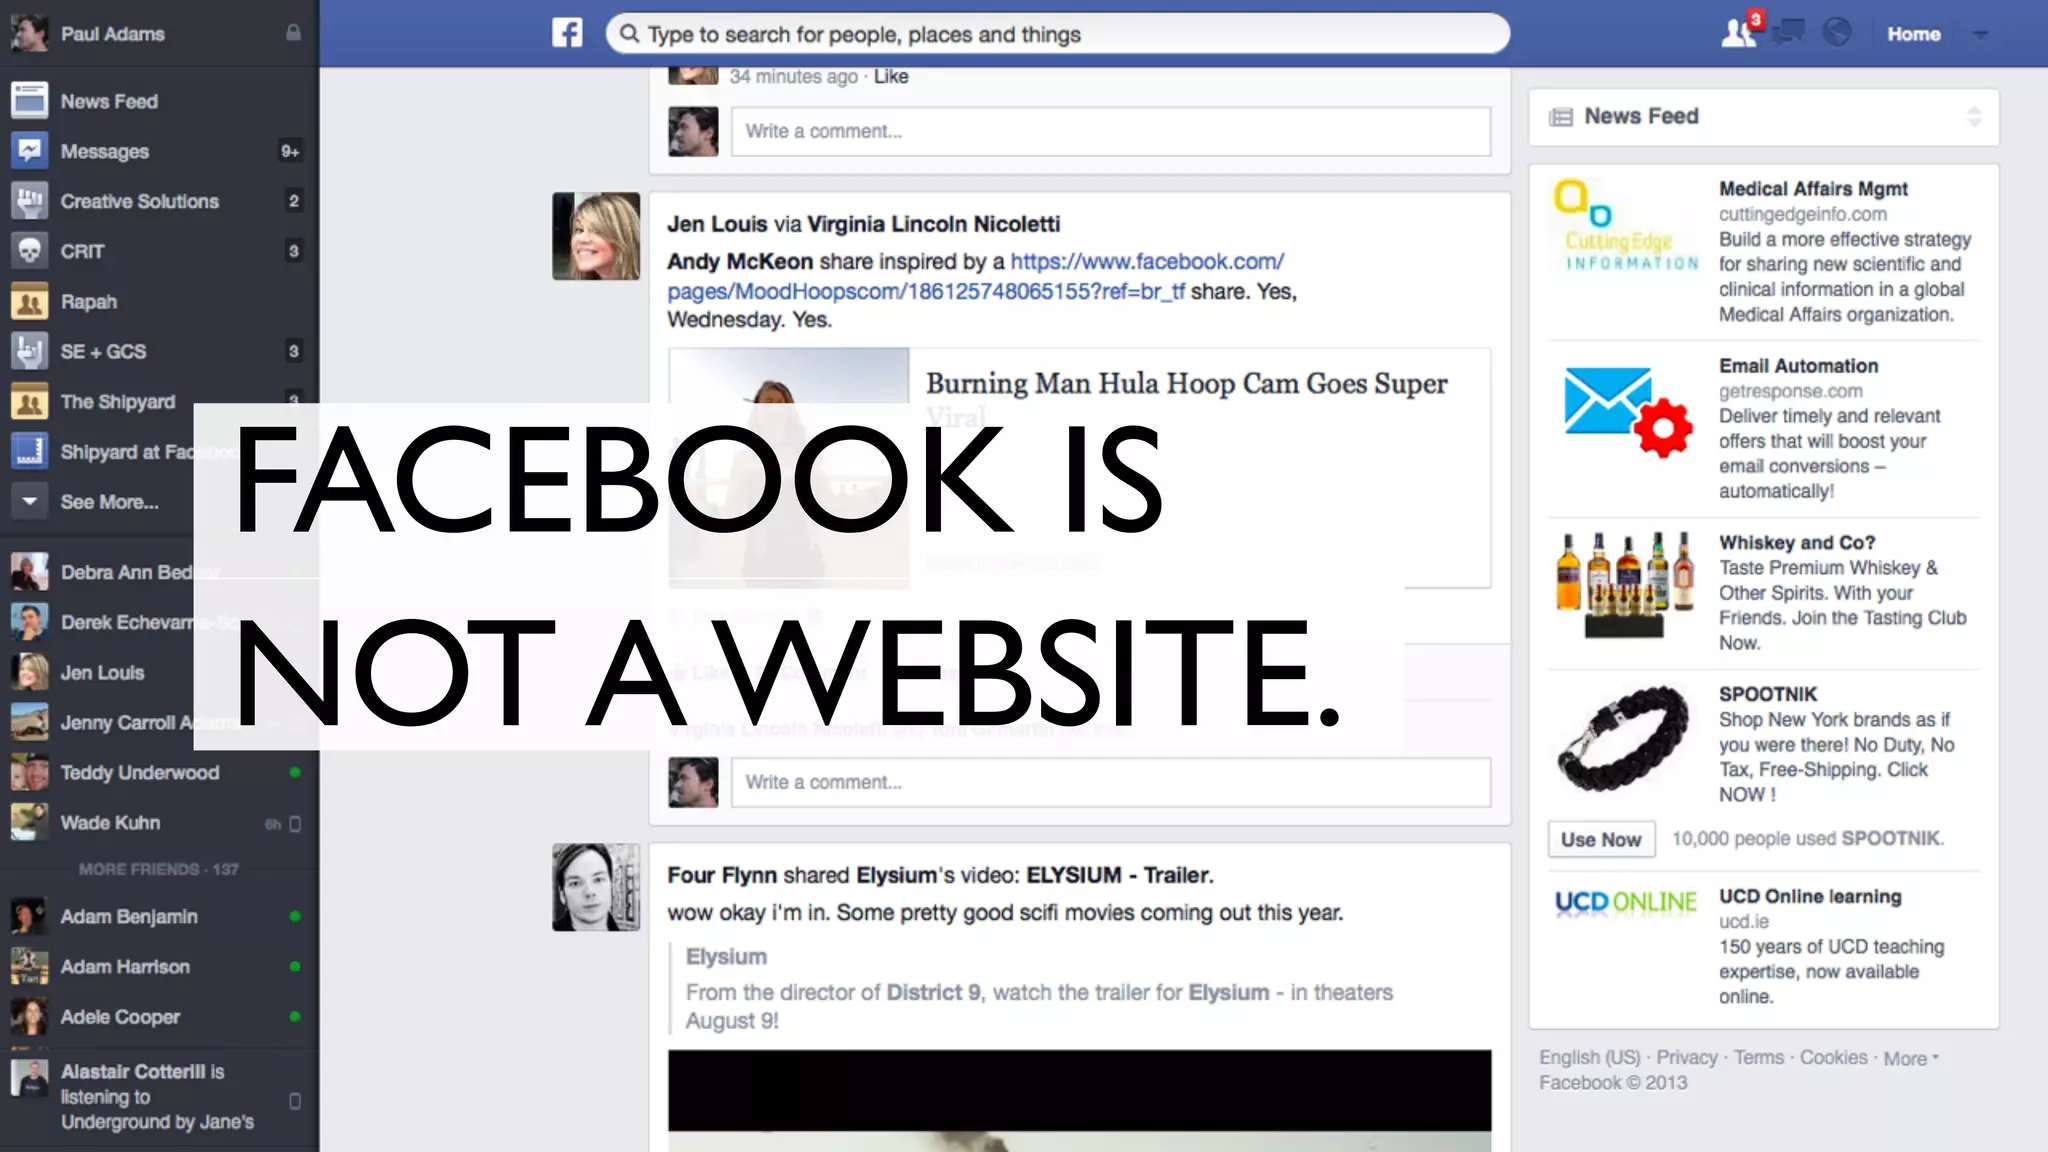The width and height of the screenshot is (2048, 1152).
Task: Open the CRIT group
Action: coord(82,251)
